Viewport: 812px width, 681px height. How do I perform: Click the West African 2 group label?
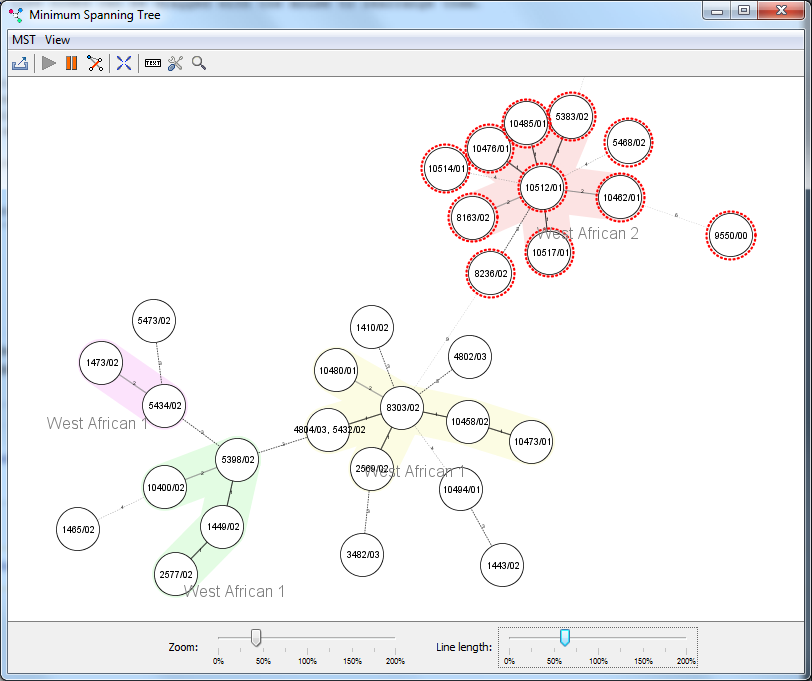(x=588, y=234)
